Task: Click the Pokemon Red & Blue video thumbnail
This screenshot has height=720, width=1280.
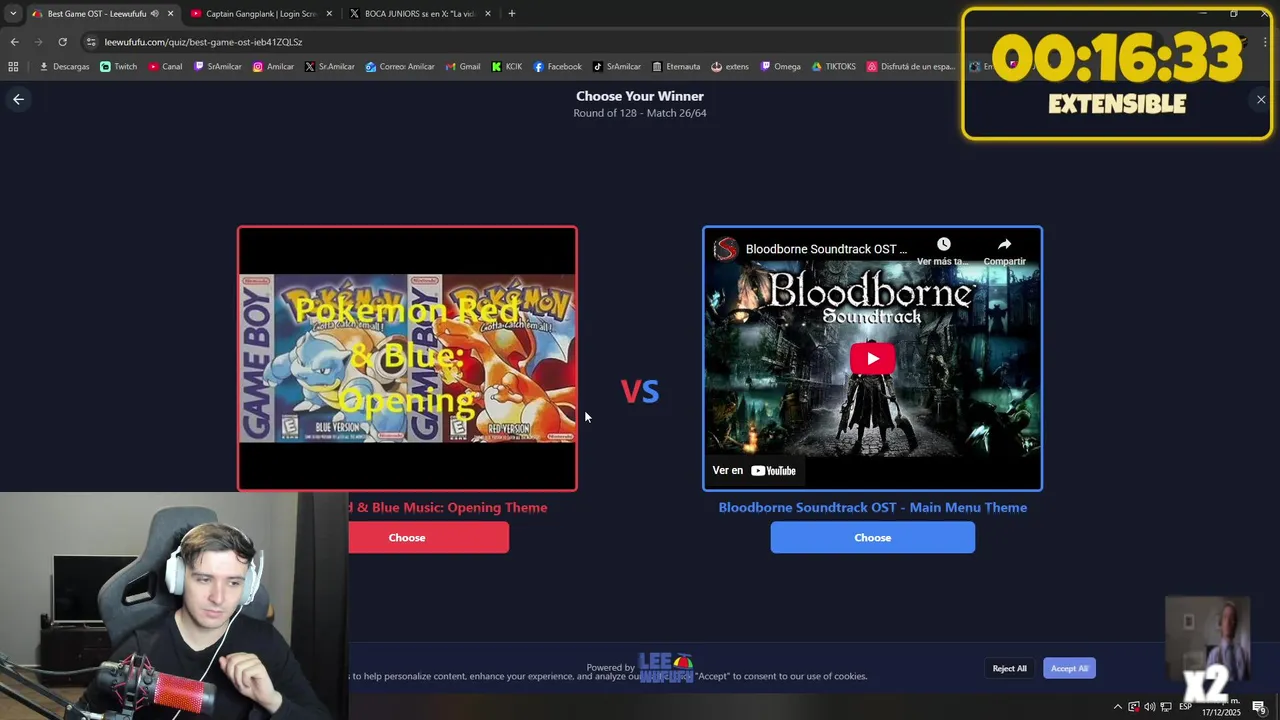Action: tap(407, 358)
